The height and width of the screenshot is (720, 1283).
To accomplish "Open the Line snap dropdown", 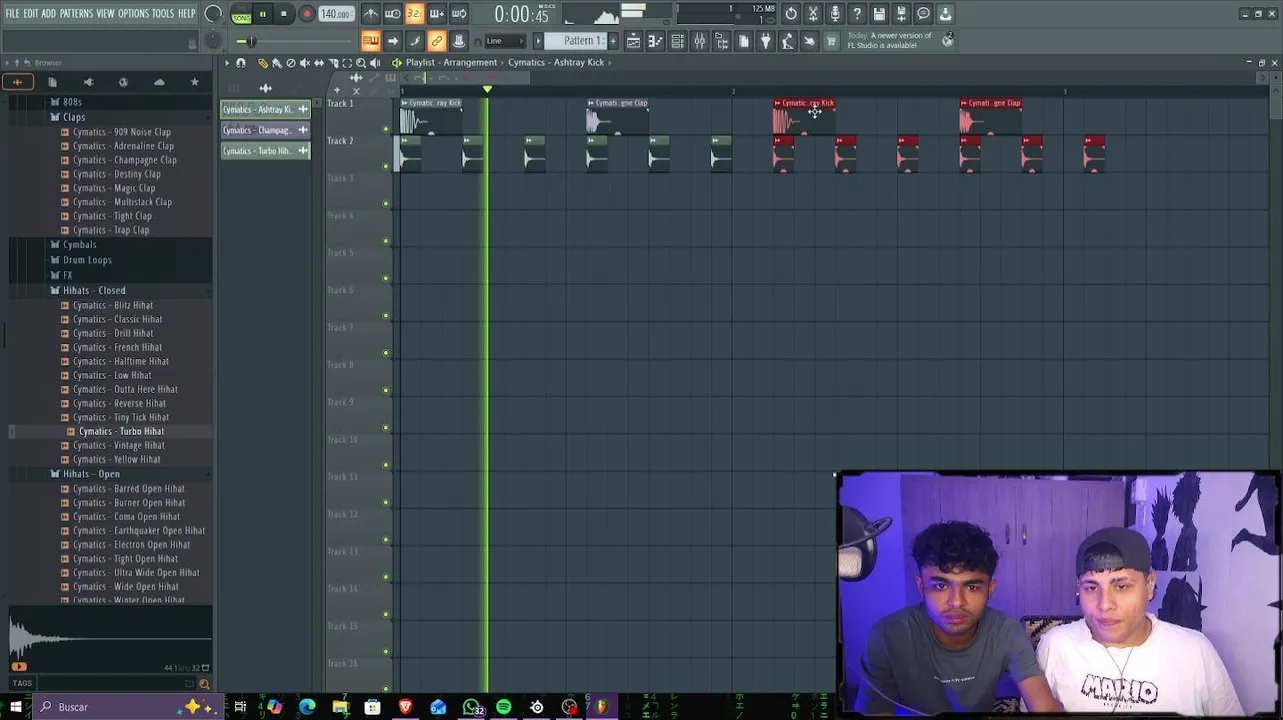I will (505, 41).
